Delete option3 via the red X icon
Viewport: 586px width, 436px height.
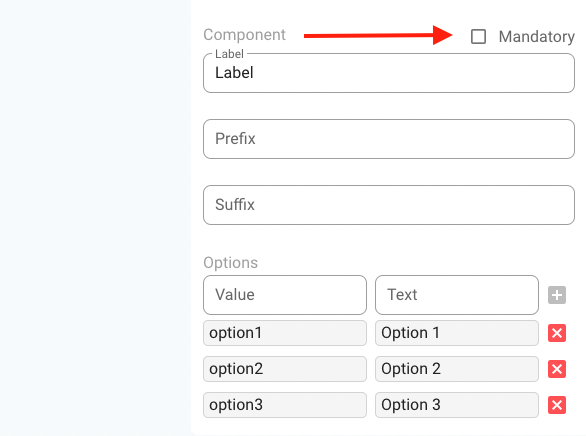tap(557, 405)
